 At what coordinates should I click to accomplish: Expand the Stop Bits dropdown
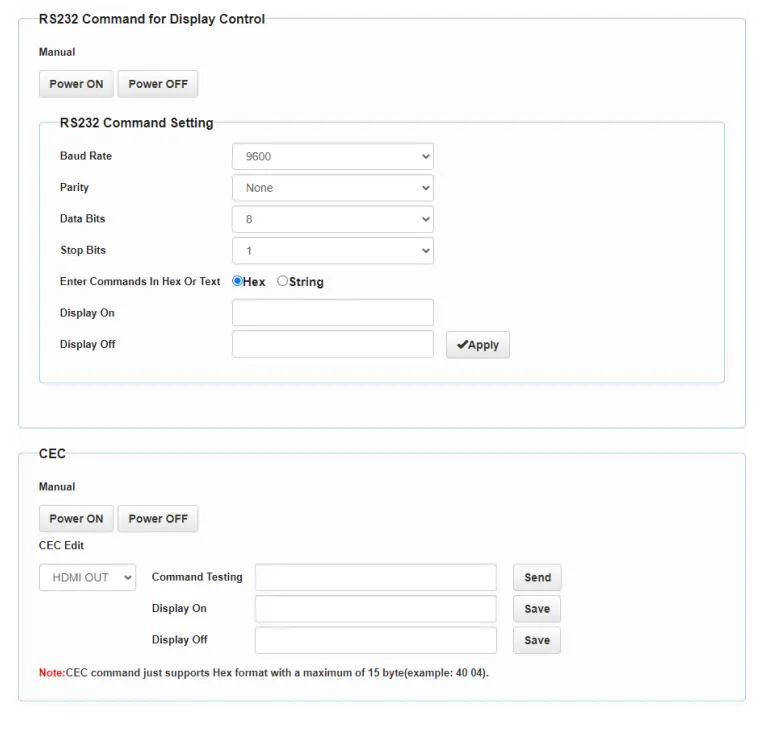click(332, 250)
